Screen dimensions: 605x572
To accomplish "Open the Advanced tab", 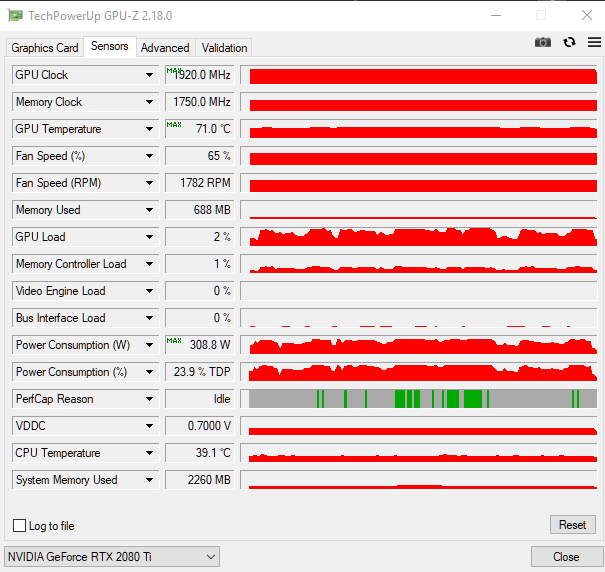I will (x=165, y=47).
